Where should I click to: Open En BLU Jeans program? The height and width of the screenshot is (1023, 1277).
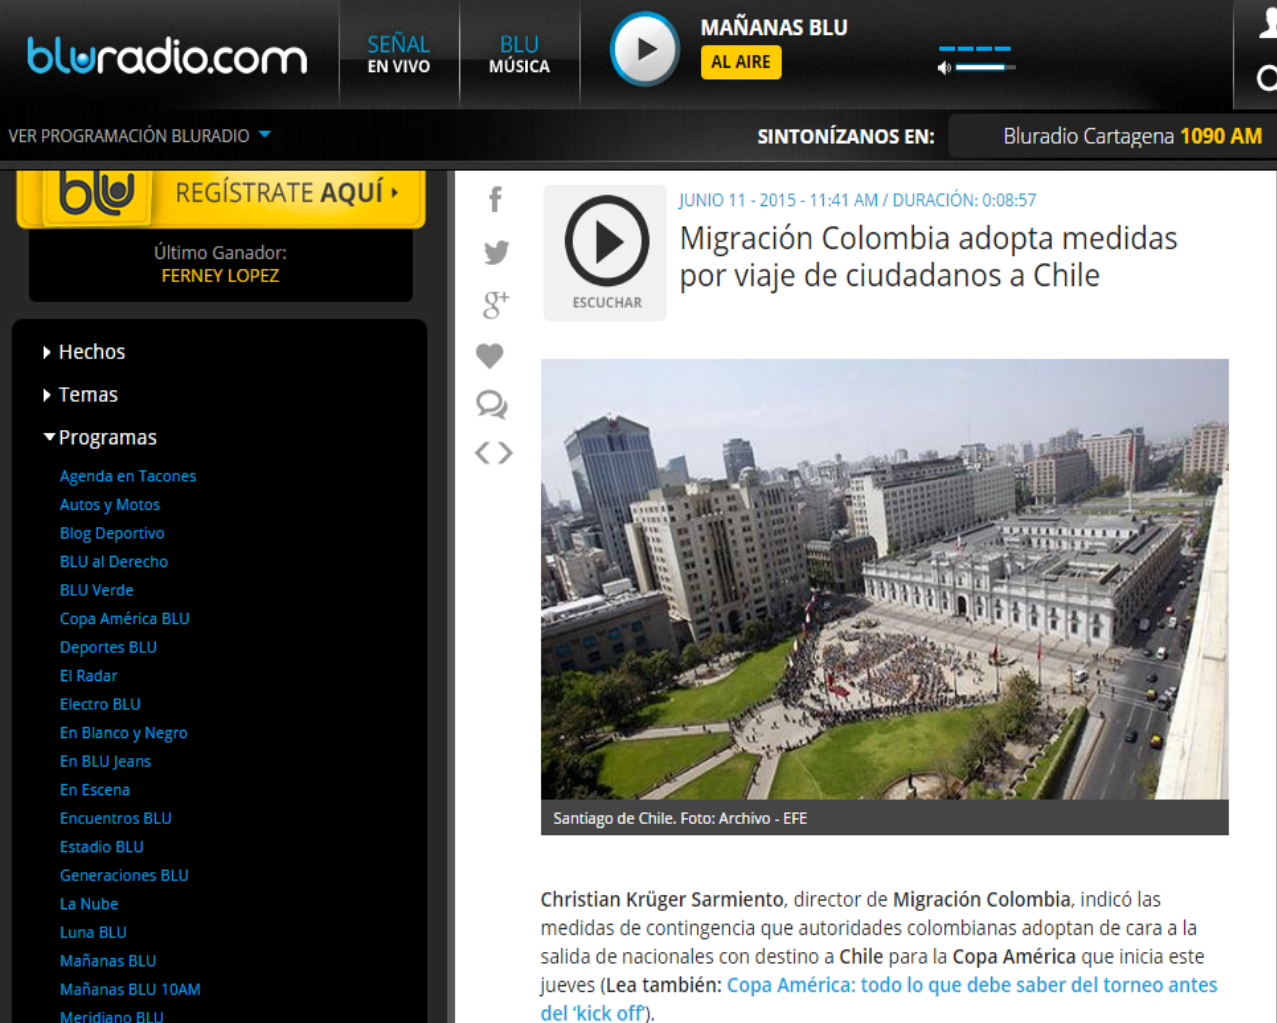(105, 761)
